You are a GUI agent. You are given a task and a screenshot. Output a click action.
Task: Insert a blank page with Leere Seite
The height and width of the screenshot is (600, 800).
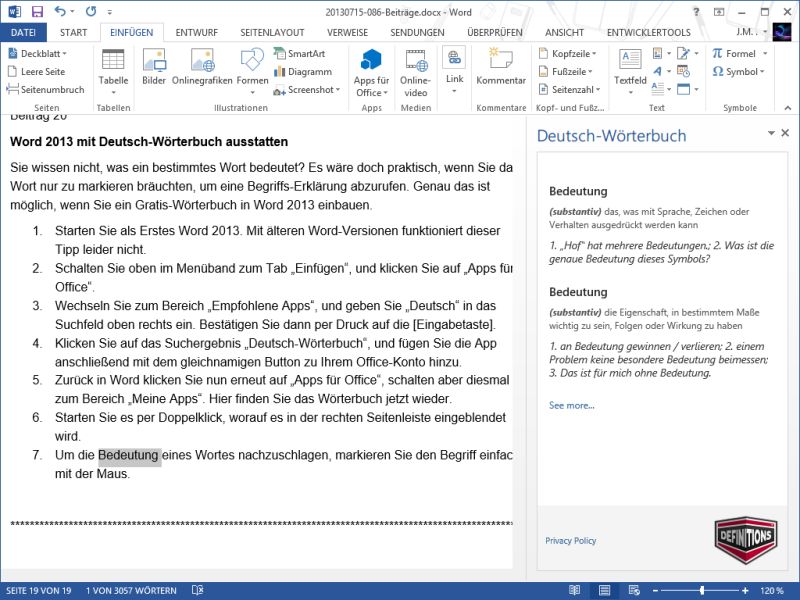[37, 71]
